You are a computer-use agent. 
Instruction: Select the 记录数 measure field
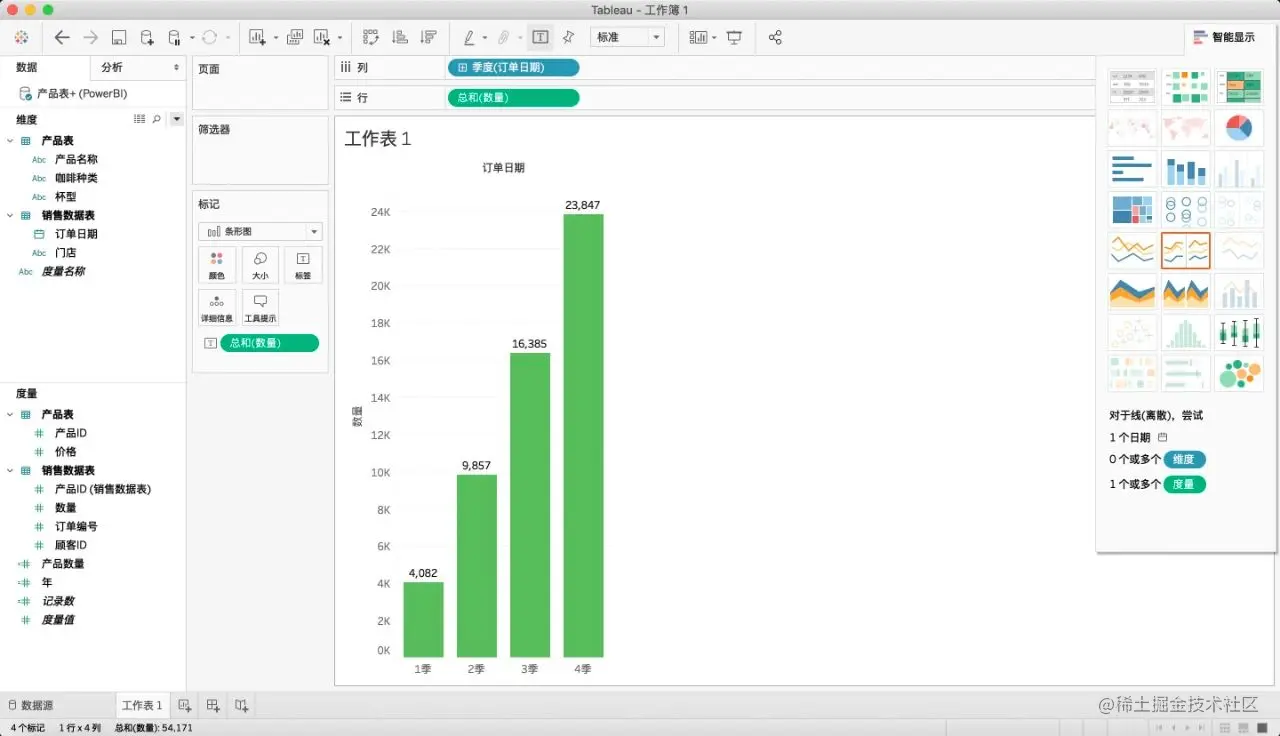click(x=57, y=601)
